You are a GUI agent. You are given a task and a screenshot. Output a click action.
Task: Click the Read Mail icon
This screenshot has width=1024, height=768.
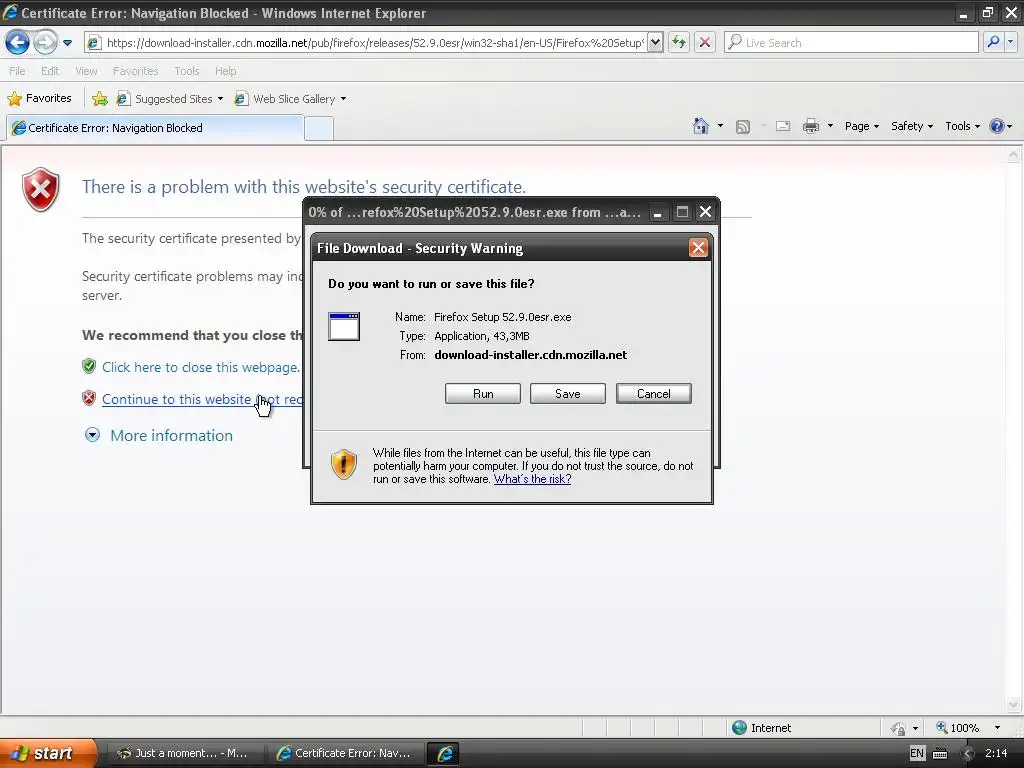coord(782,127)
